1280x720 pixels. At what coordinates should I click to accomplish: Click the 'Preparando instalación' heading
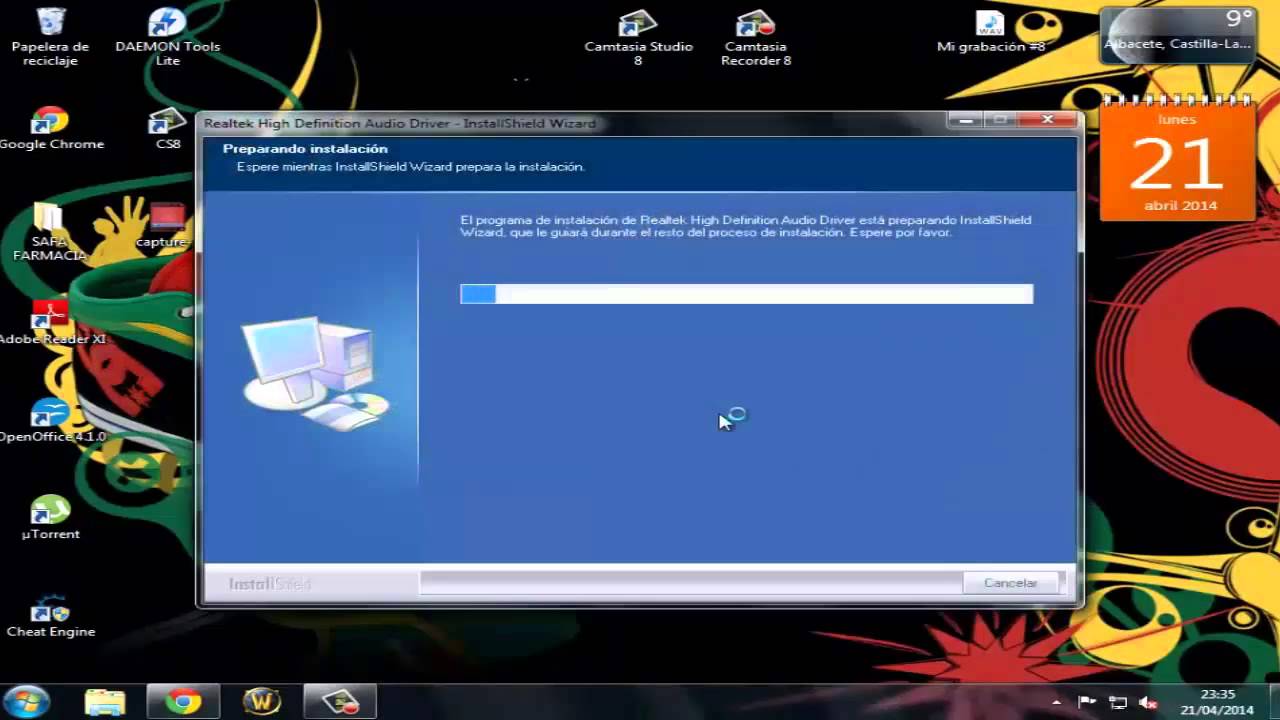[305, 149]
